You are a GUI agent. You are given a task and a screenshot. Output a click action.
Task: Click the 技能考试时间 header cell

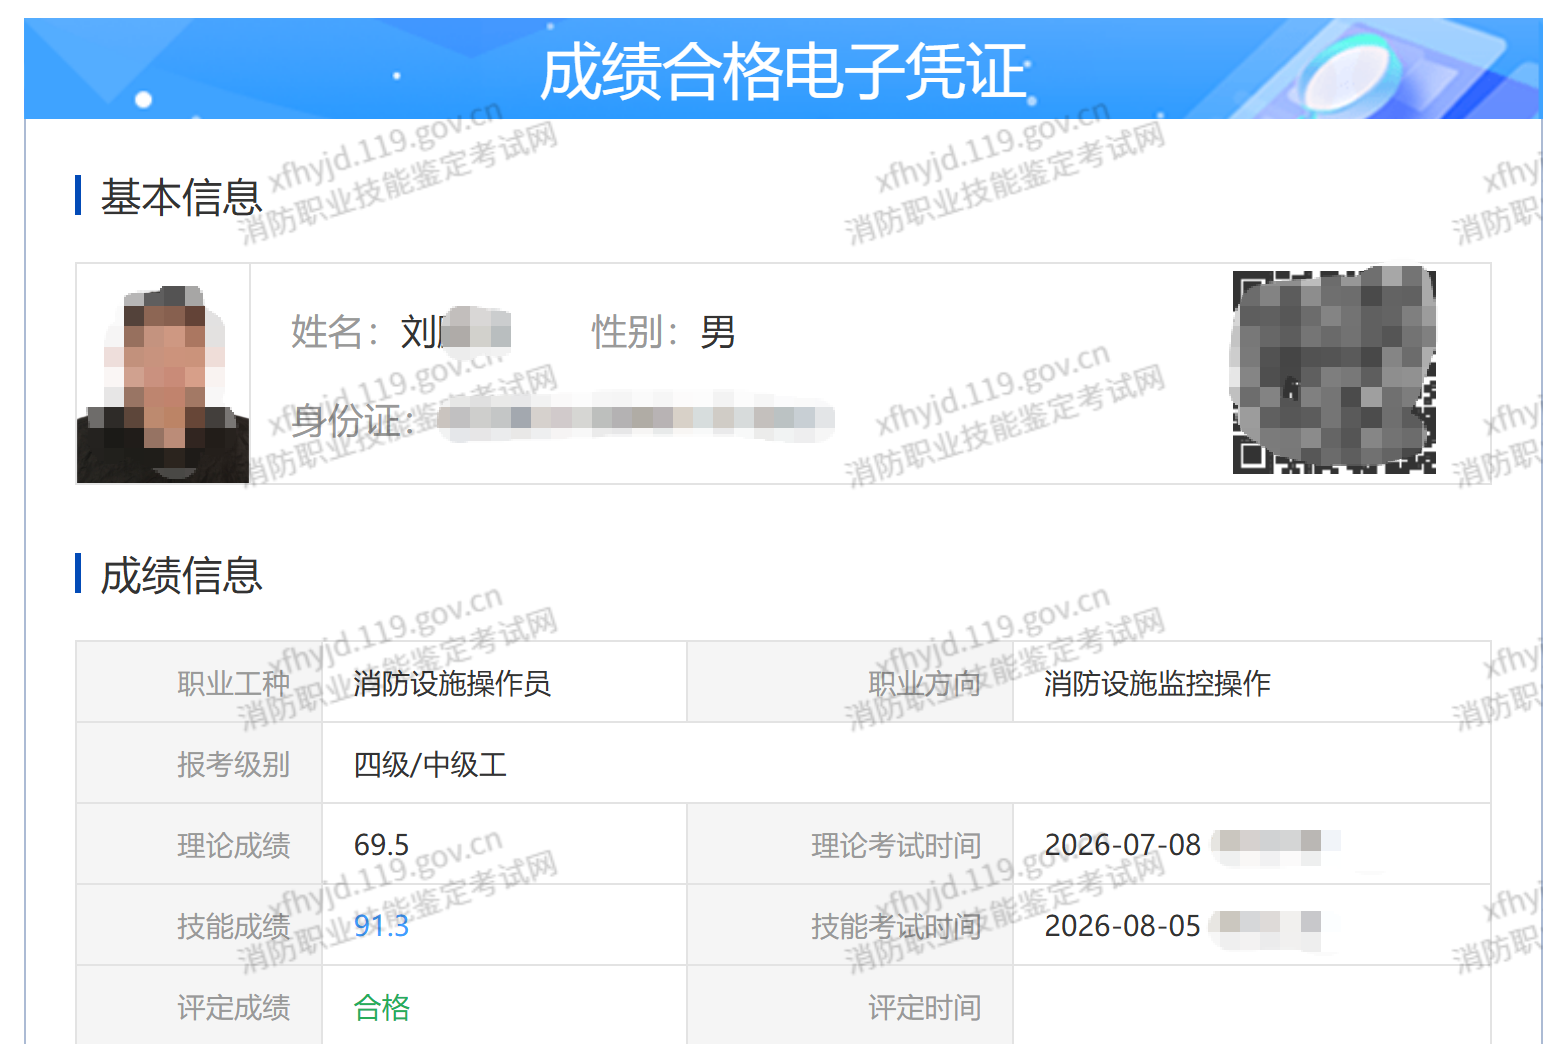point(850,925)
